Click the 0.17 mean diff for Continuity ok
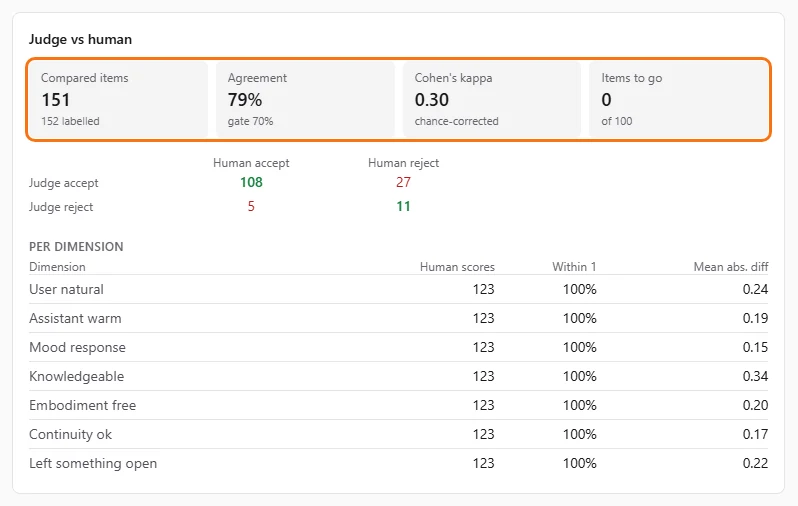This screenshot has width=798, height=506. point(755,434)
